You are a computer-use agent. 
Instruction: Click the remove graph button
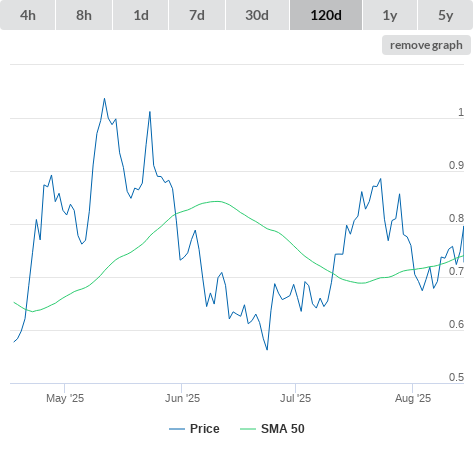426,45
